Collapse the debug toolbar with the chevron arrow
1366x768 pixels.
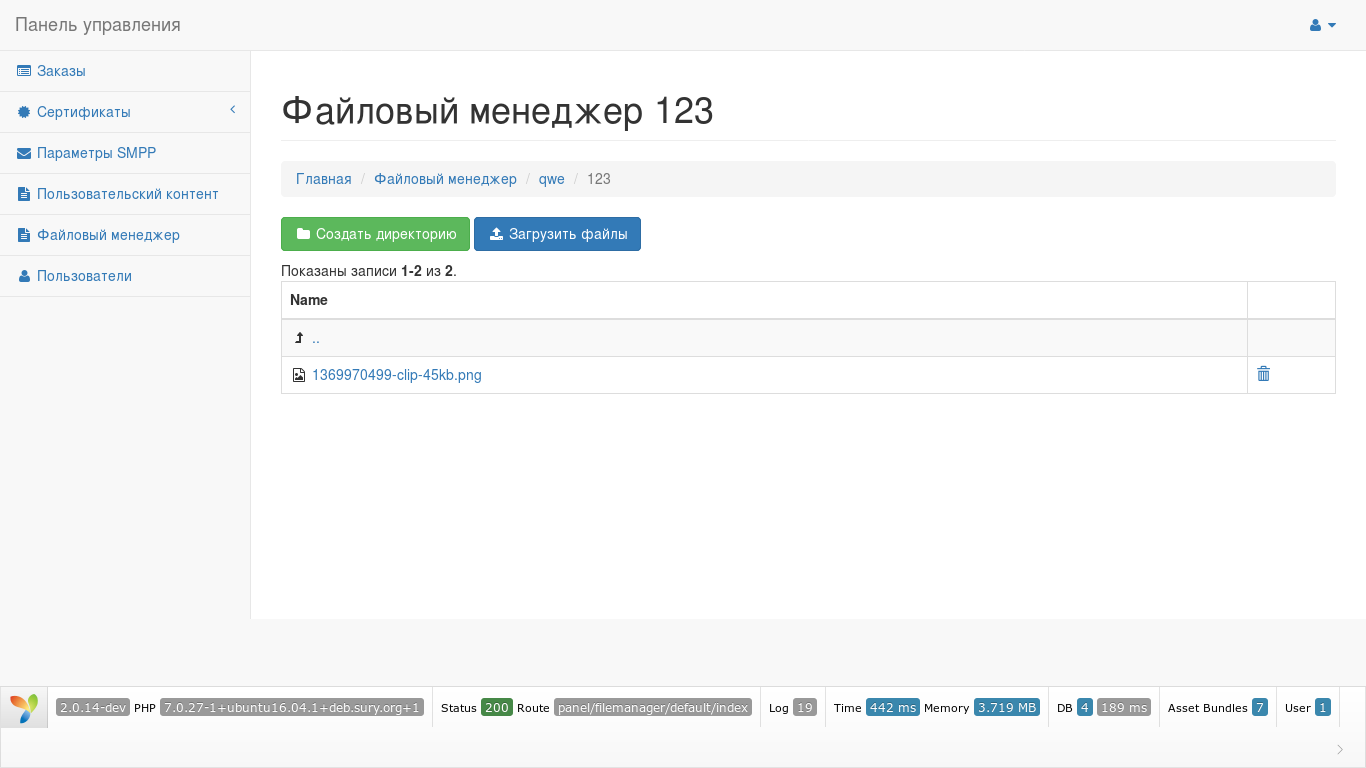tap(1341, 749)
